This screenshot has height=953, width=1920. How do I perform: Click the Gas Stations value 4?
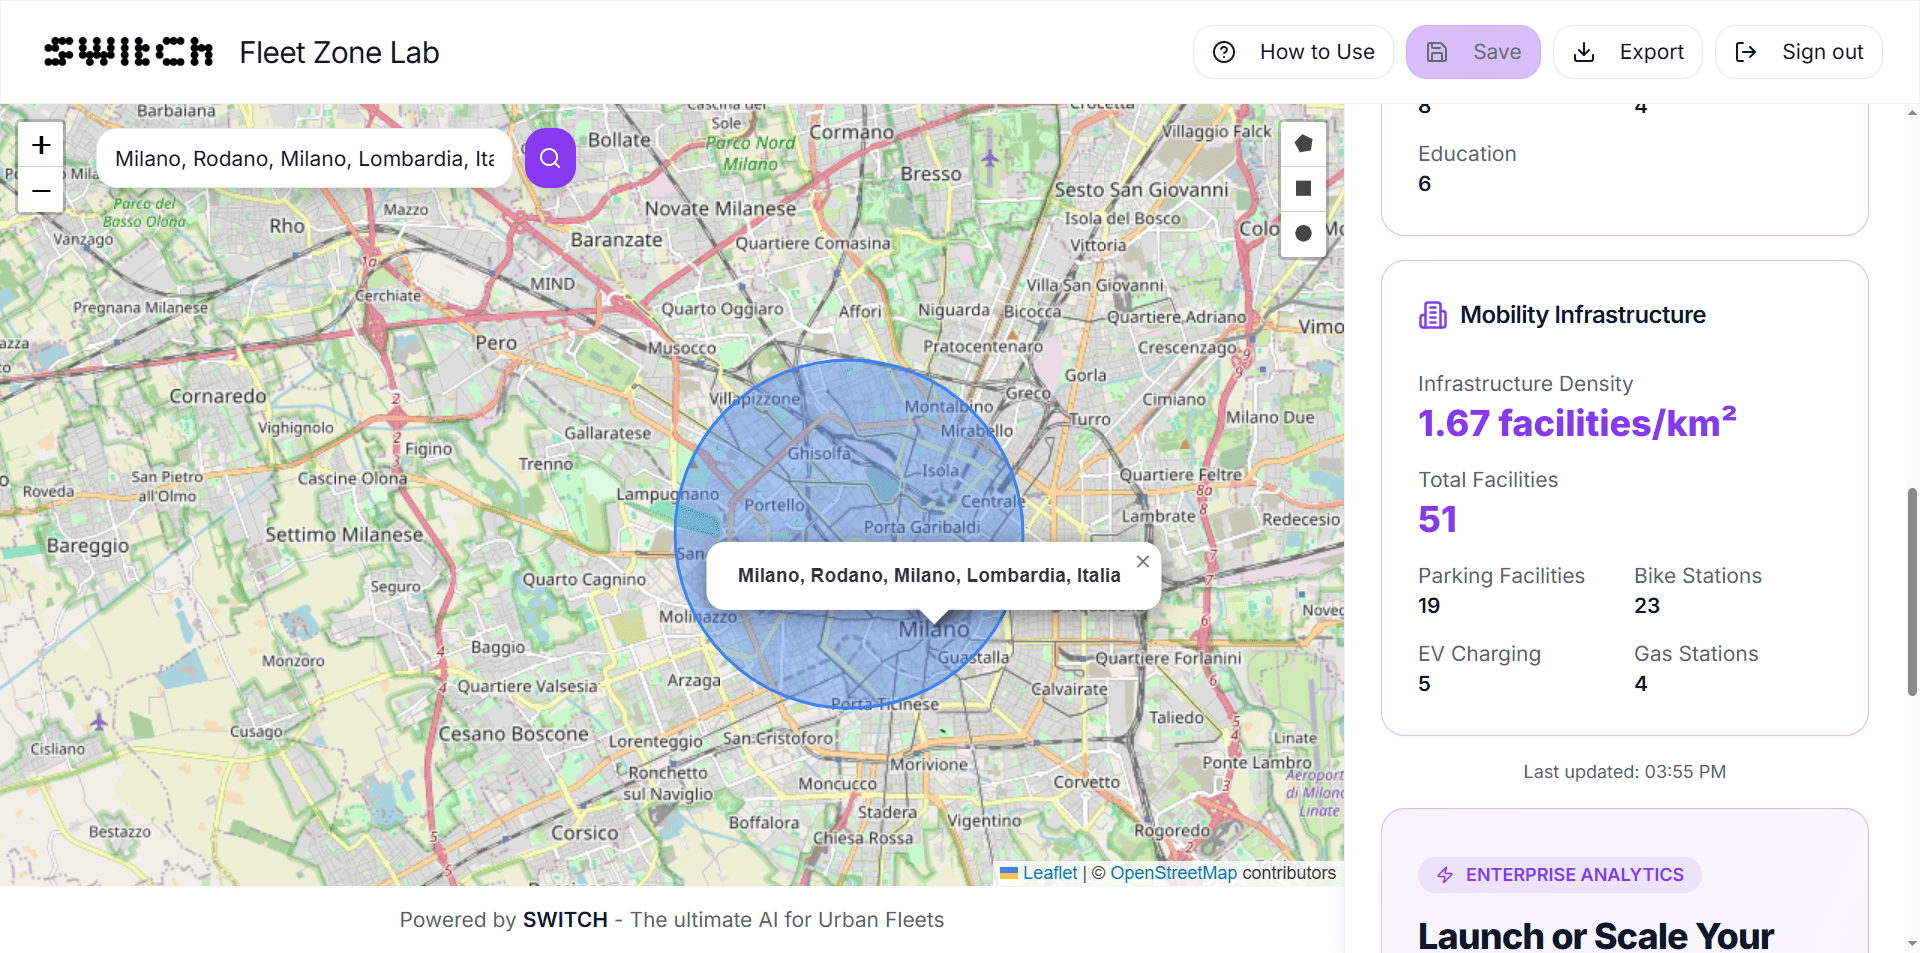(x=1640, y=683)
